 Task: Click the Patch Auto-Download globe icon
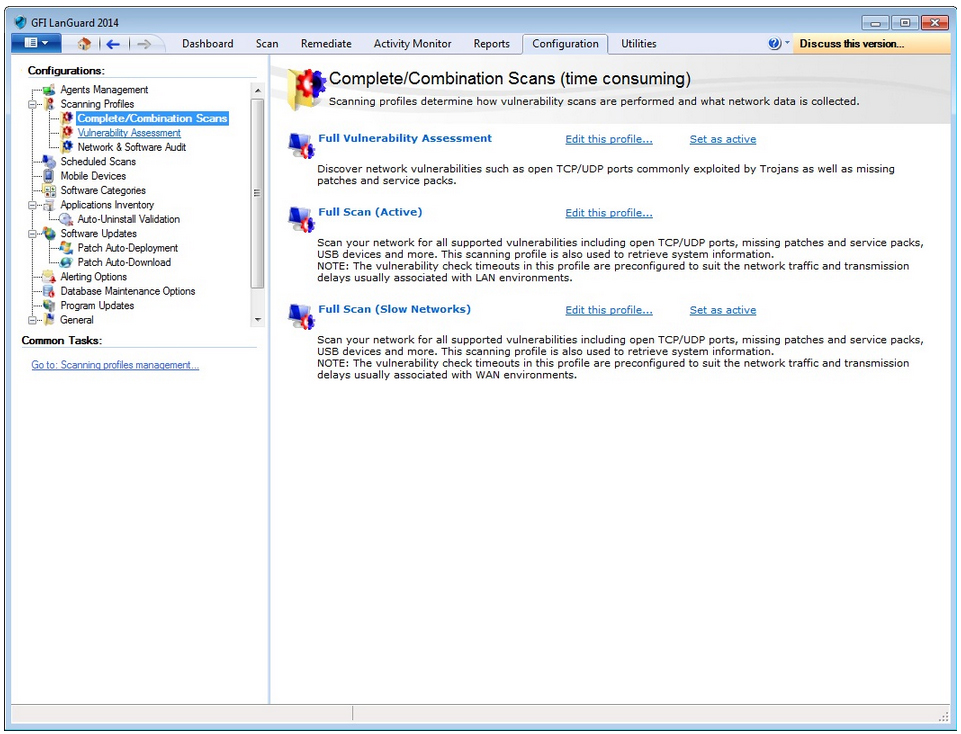pos(67,262)
